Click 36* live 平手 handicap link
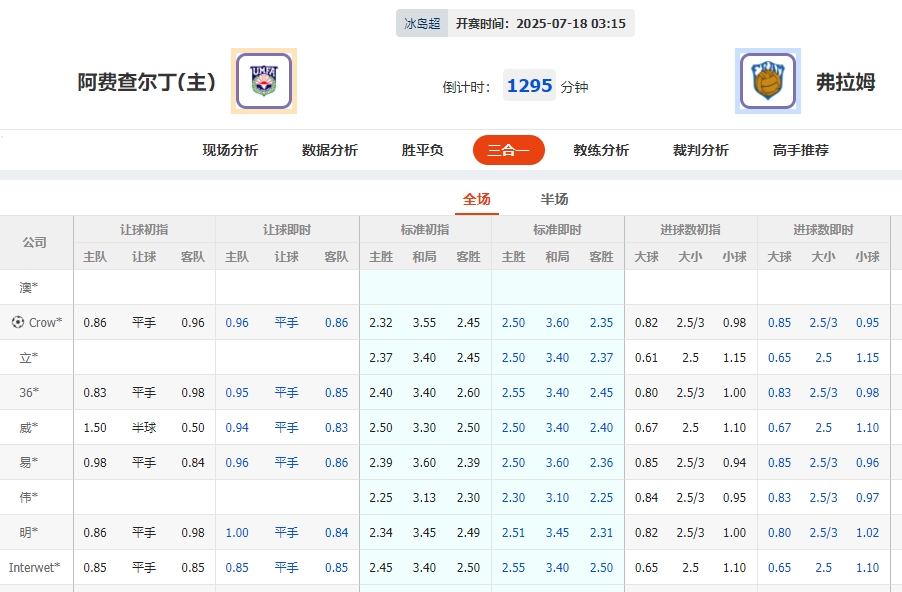Screen dimensions: 902x592 287,393
